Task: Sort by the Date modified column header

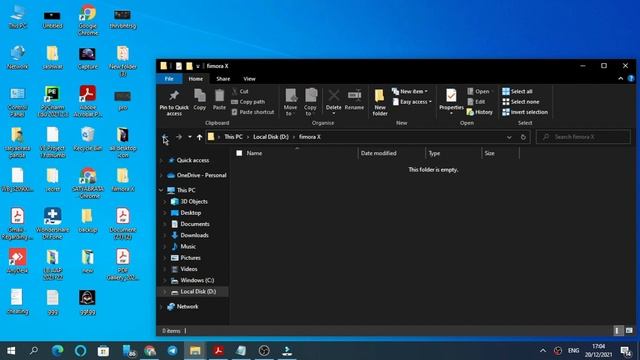Action: tap(378, 153)
